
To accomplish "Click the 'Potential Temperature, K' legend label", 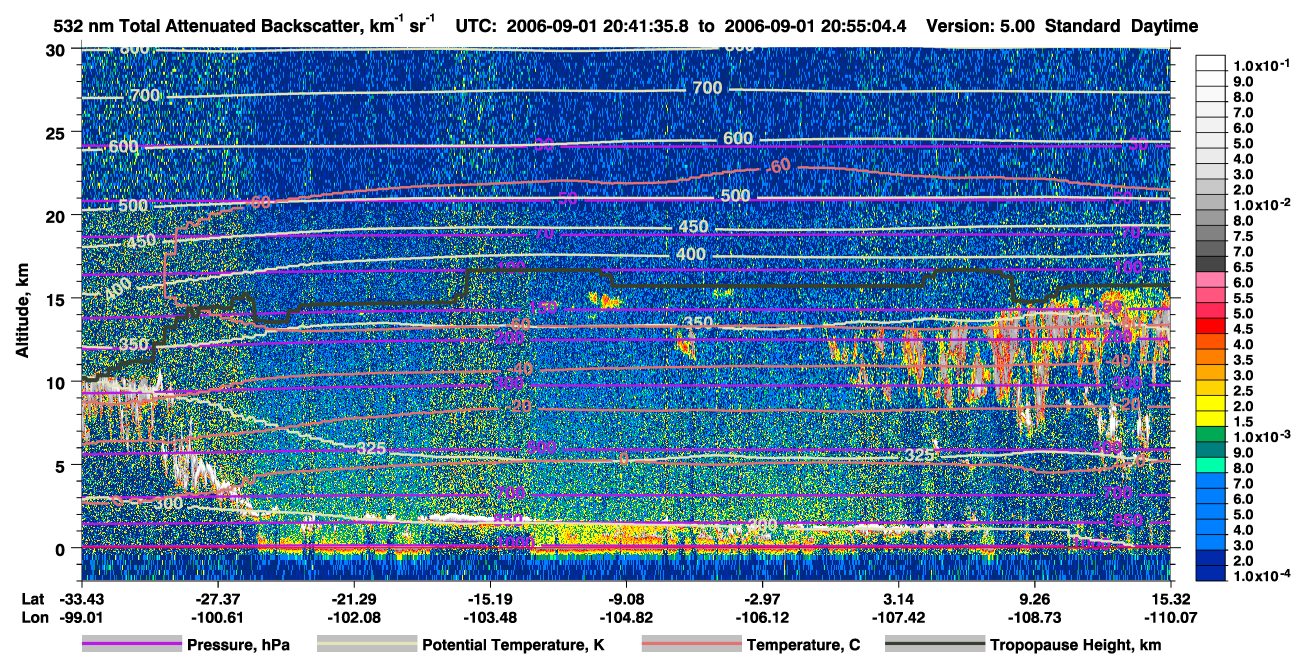I will [513, 645].
